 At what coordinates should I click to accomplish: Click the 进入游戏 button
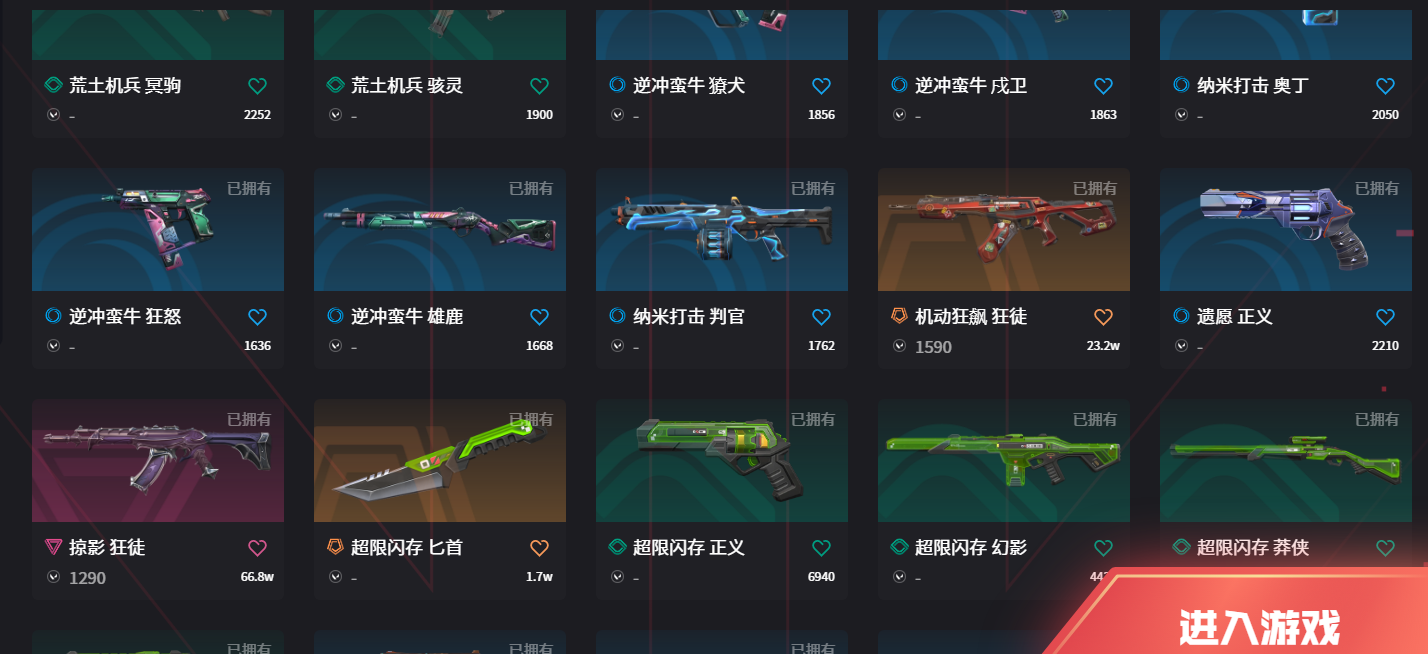coord(1258,627)
